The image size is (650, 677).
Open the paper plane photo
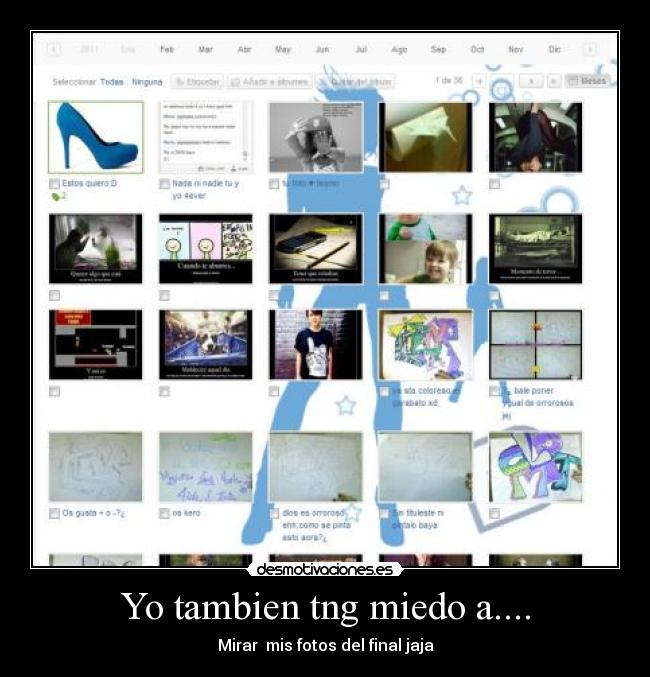(425, 137)
